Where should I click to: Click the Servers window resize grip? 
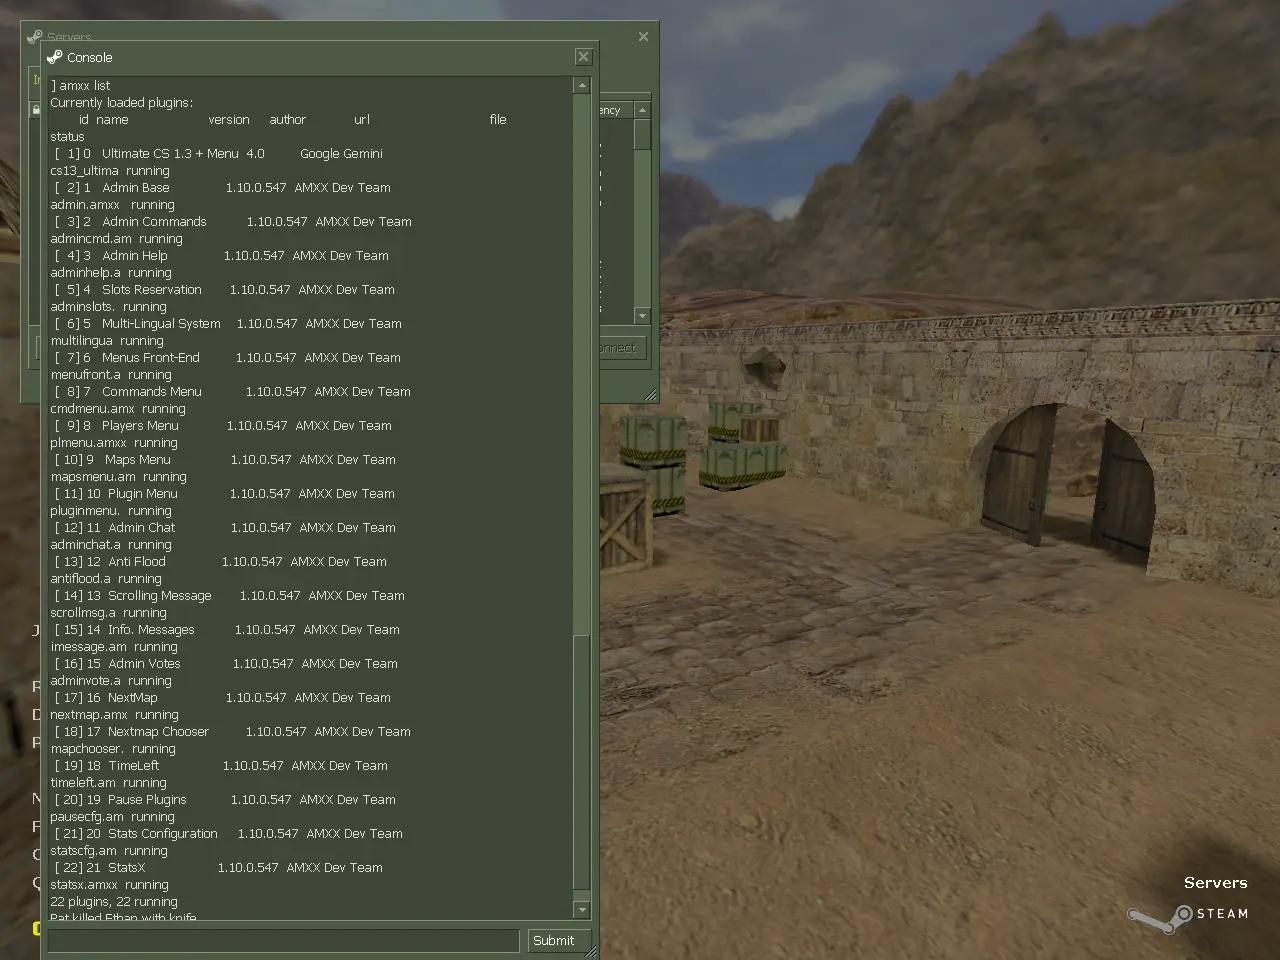coord(651,395)
